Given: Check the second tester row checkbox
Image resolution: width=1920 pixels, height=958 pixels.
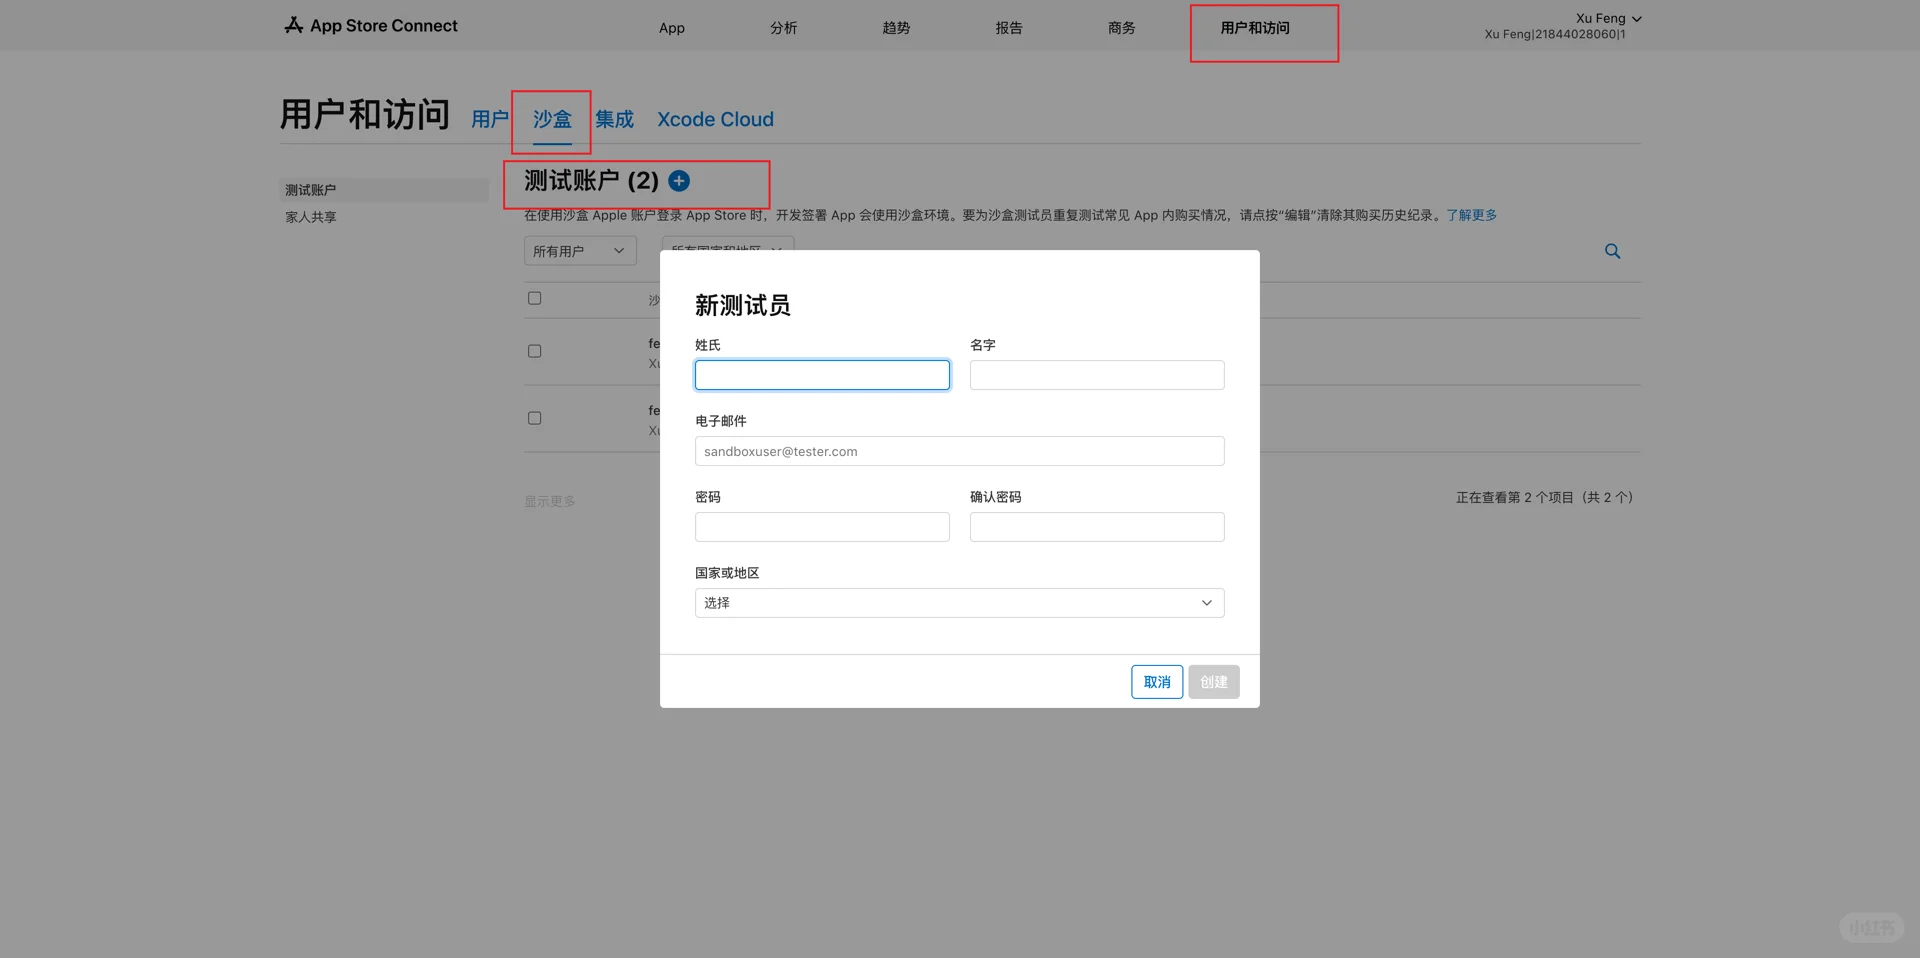Looking at the screenshot, I should tap(534, 417).
